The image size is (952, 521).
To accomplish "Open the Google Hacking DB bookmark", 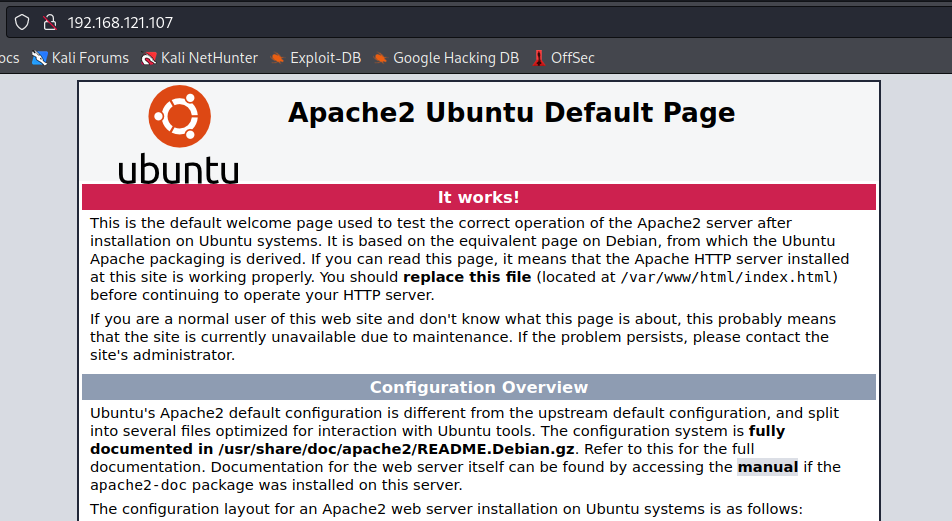I will point(446,58).
